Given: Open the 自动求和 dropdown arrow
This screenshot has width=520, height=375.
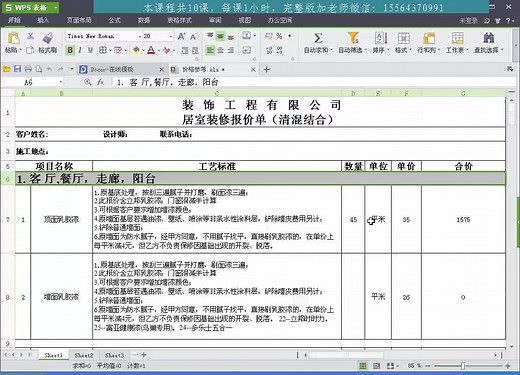Looking at the screenshot, I should tap(331, 50).
